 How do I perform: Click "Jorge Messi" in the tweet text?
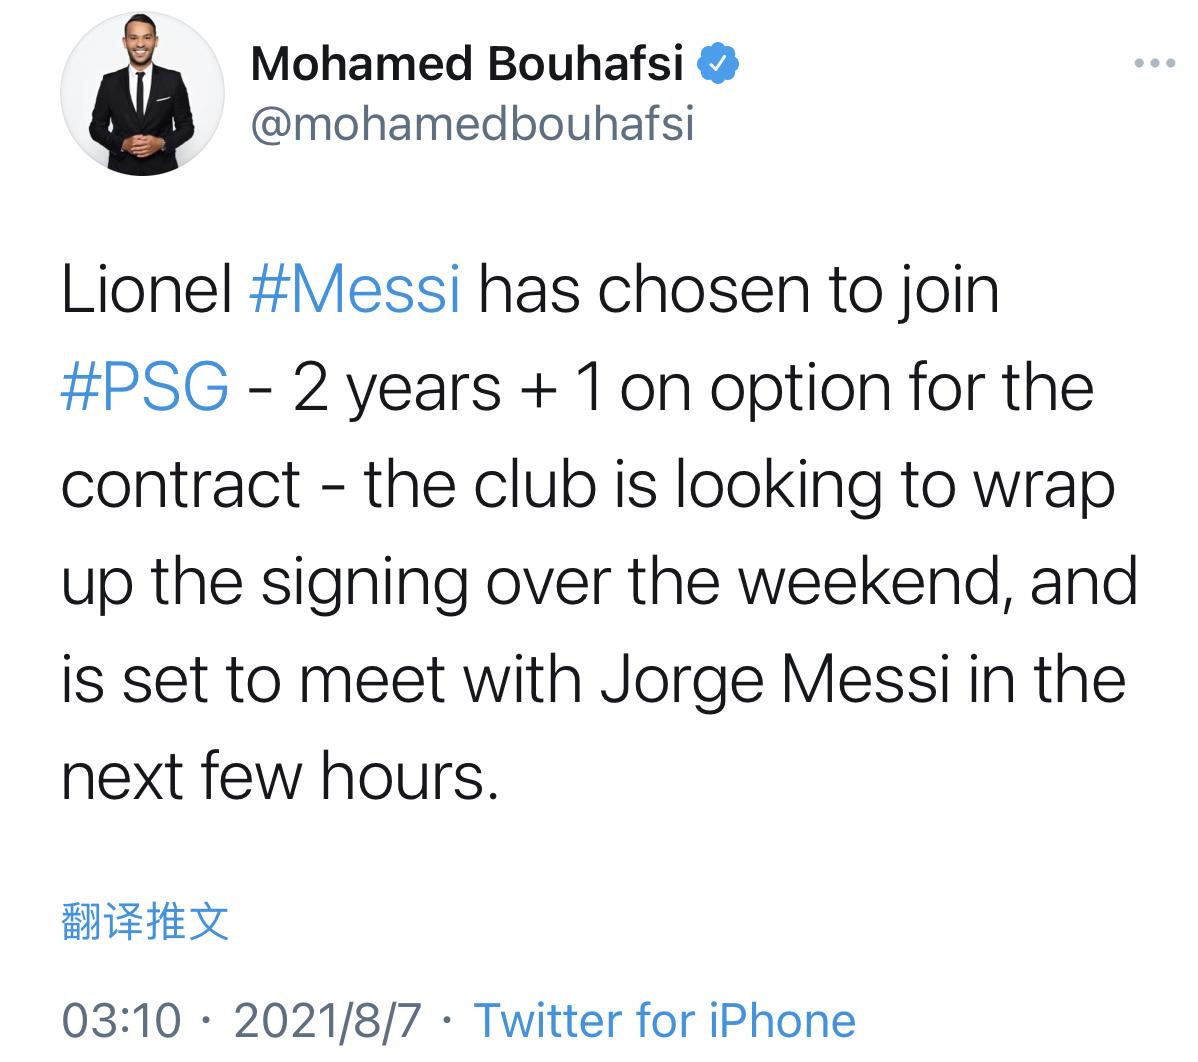(x=773, y=680)
